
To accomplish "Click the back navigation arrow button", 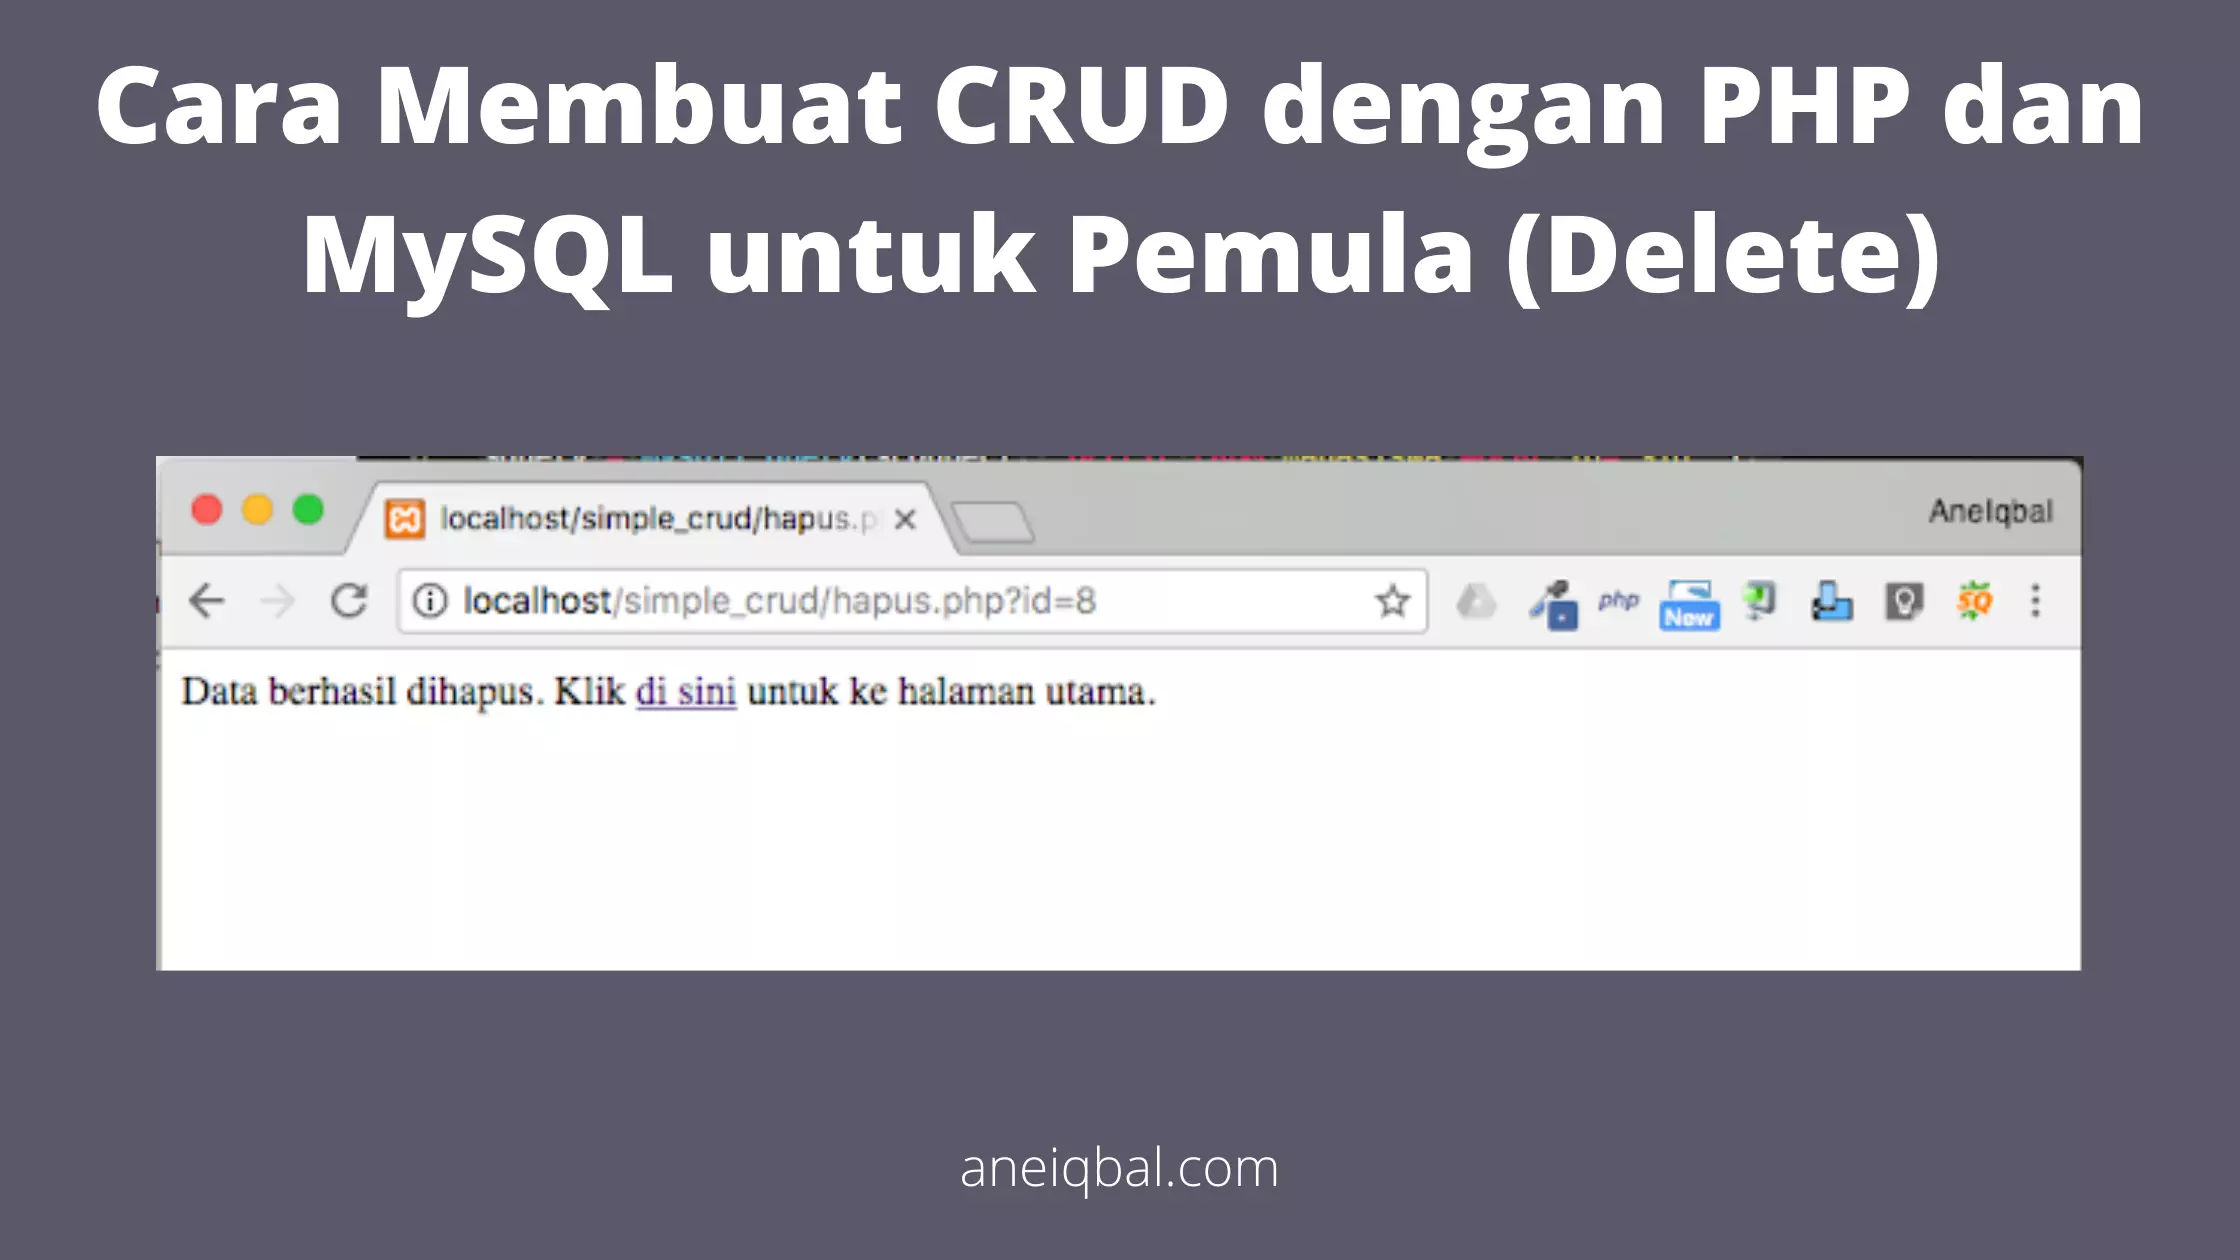I will coord(206,600).
